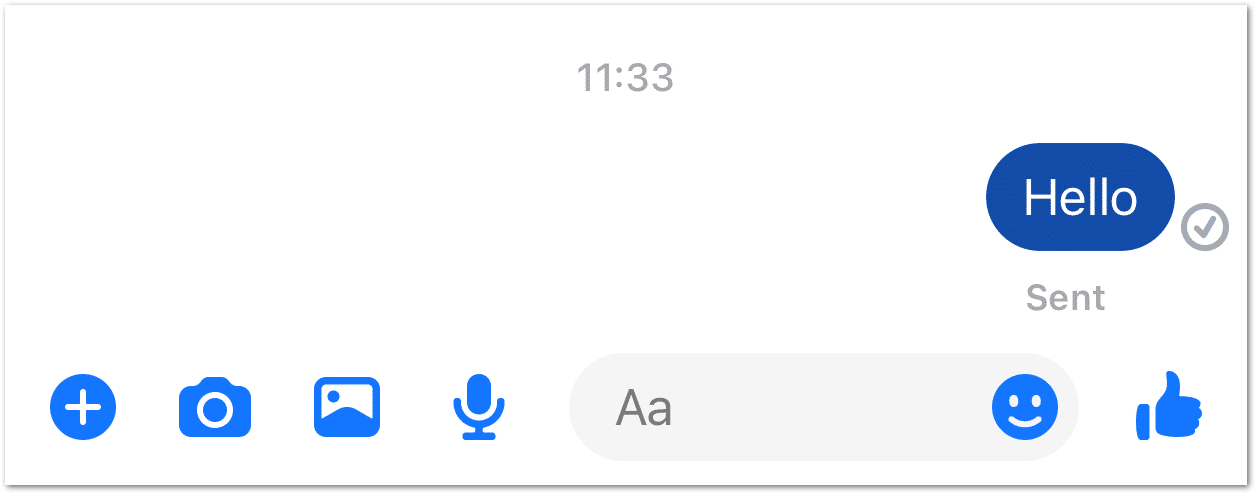
Task: Select the blue Hello message bubble
Action: (x=1081, y=197)
